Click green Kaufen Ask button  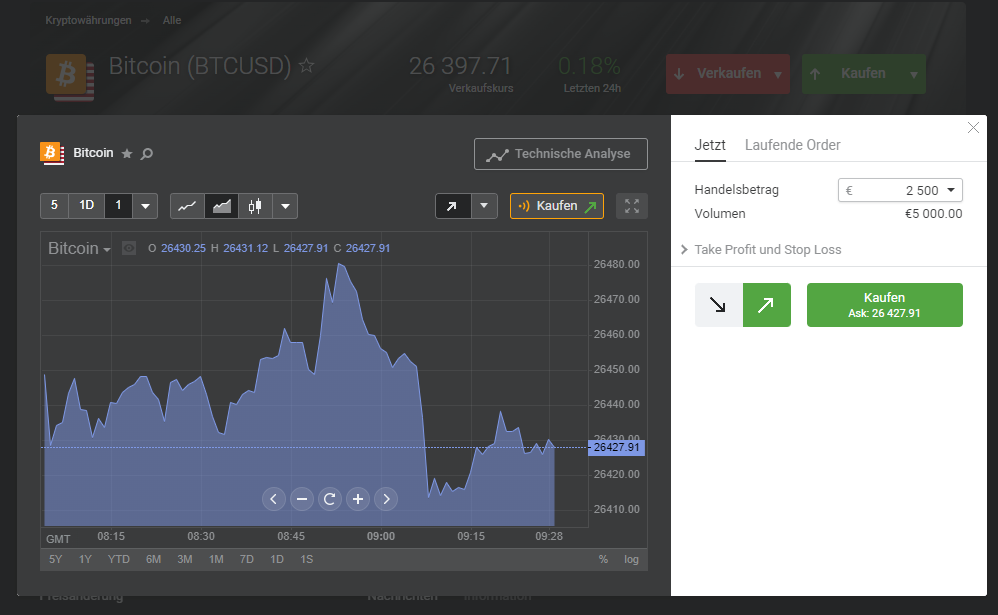point(885,305)
